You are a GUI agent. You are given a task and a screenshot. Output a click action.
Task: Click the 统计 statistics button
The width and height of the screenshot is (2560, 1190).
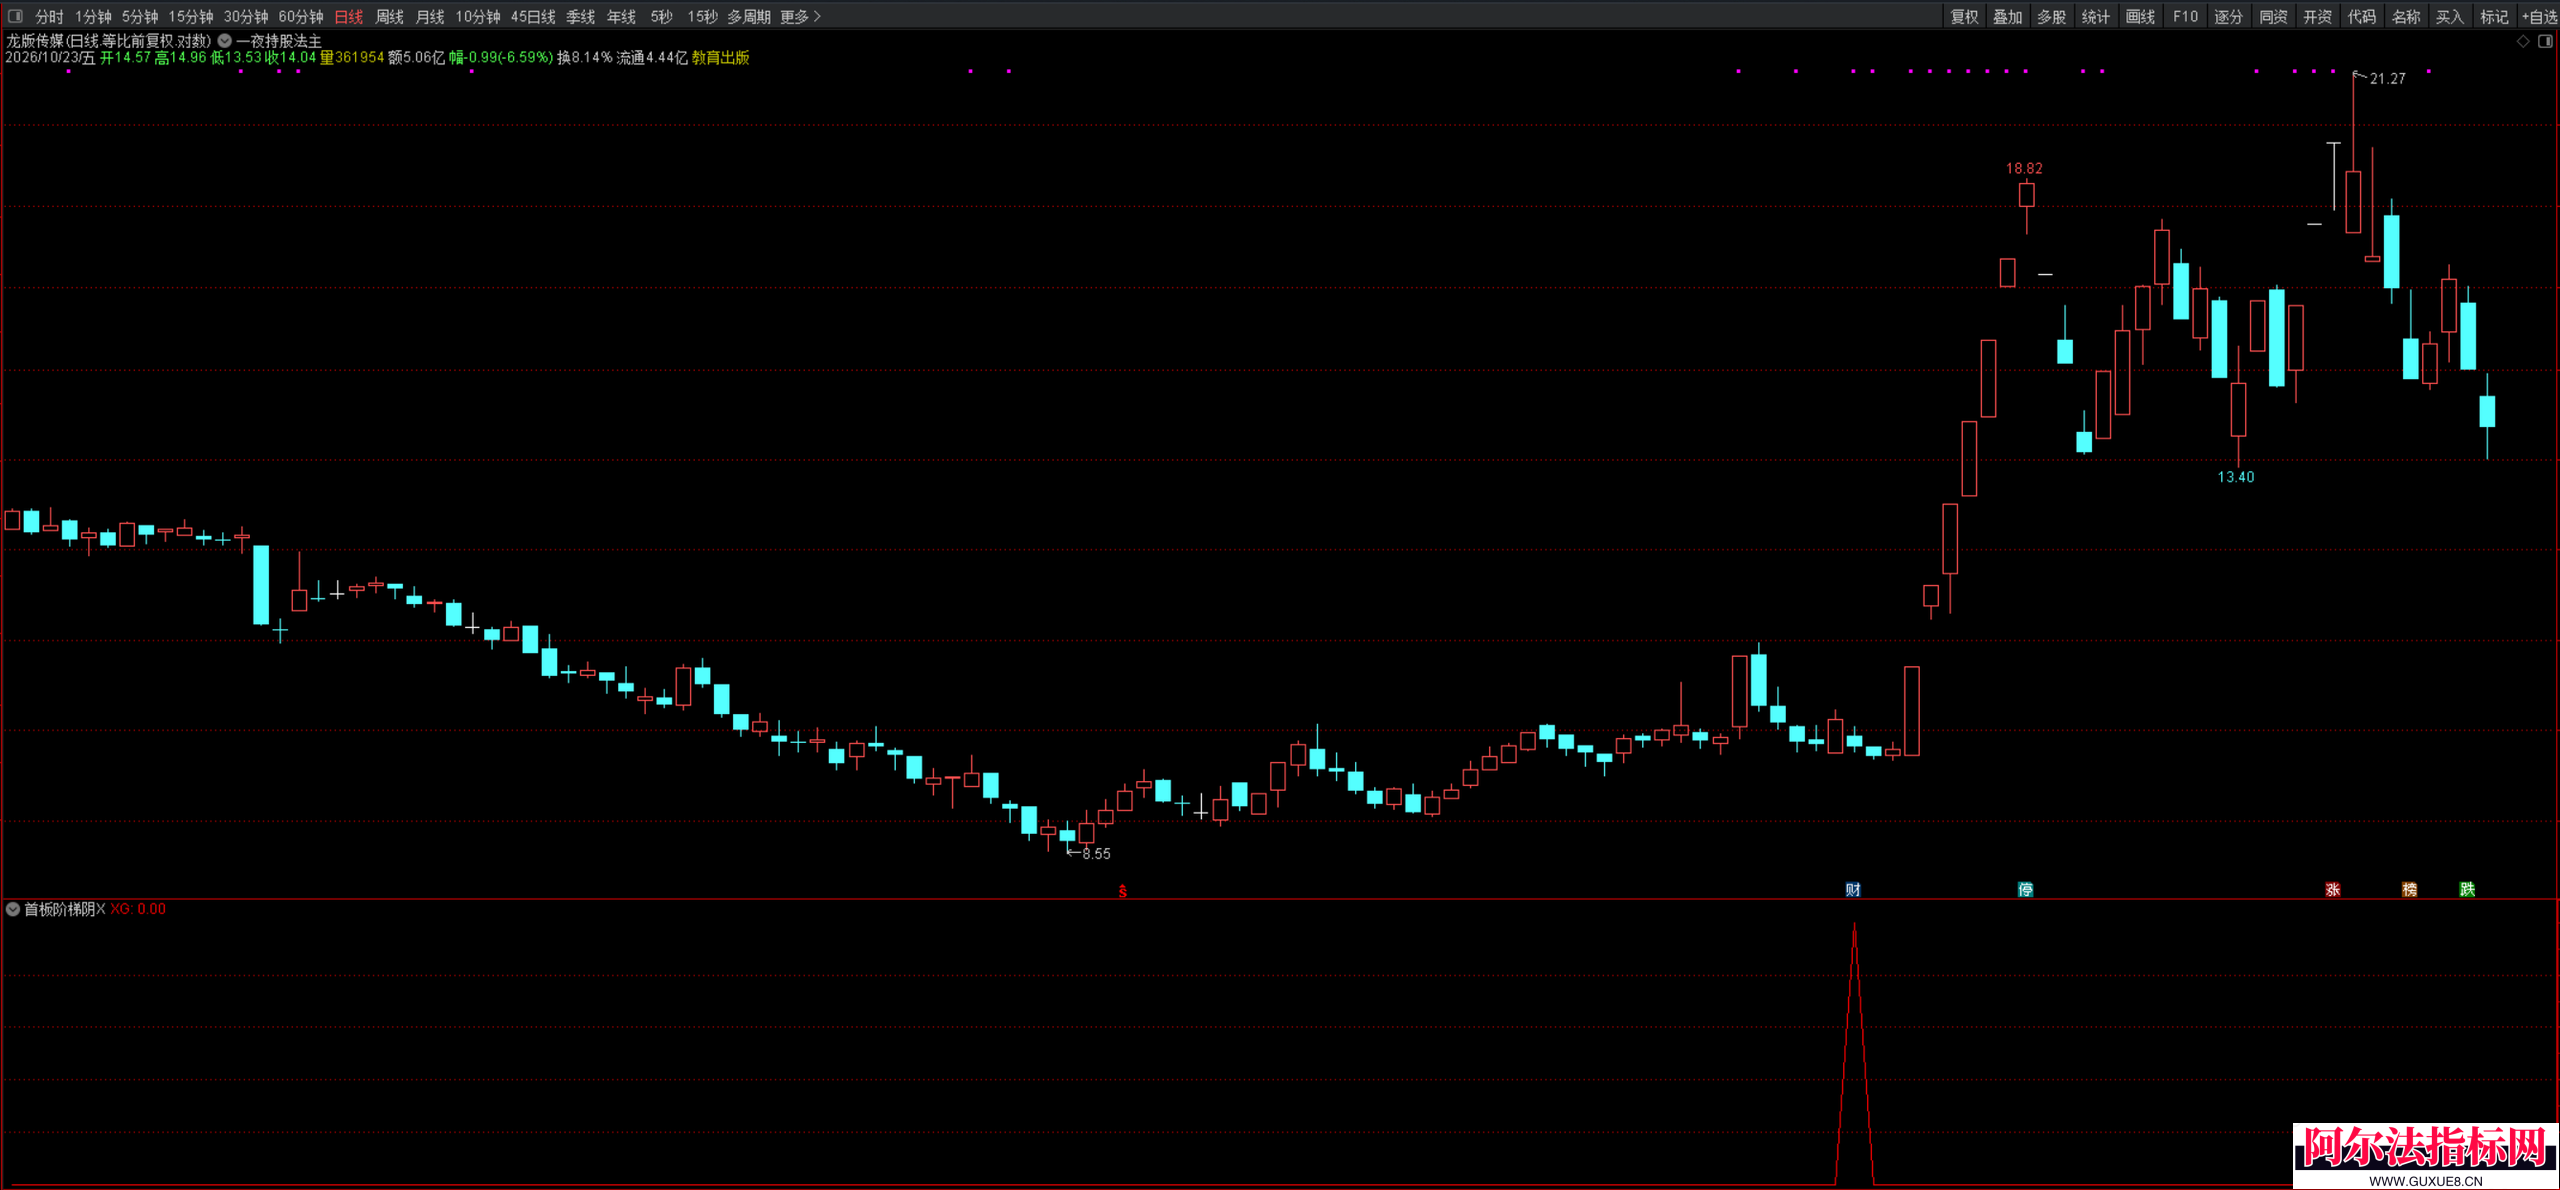[2096, 16]
